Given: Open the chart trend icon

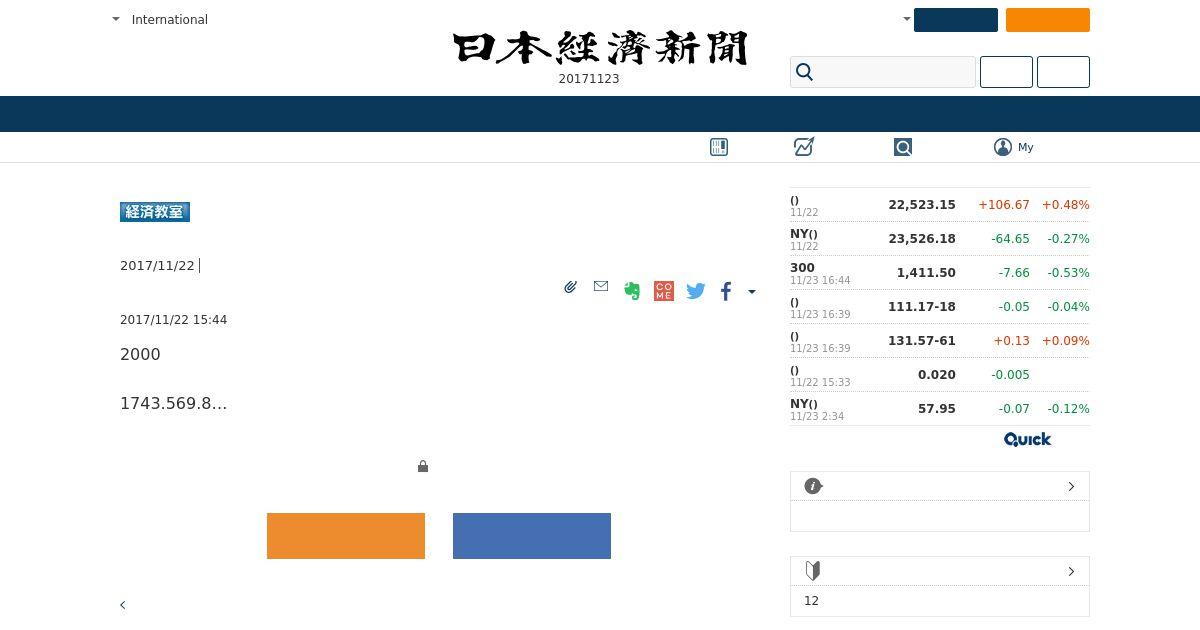Looking at the screenshot, I should pos(804,147).
